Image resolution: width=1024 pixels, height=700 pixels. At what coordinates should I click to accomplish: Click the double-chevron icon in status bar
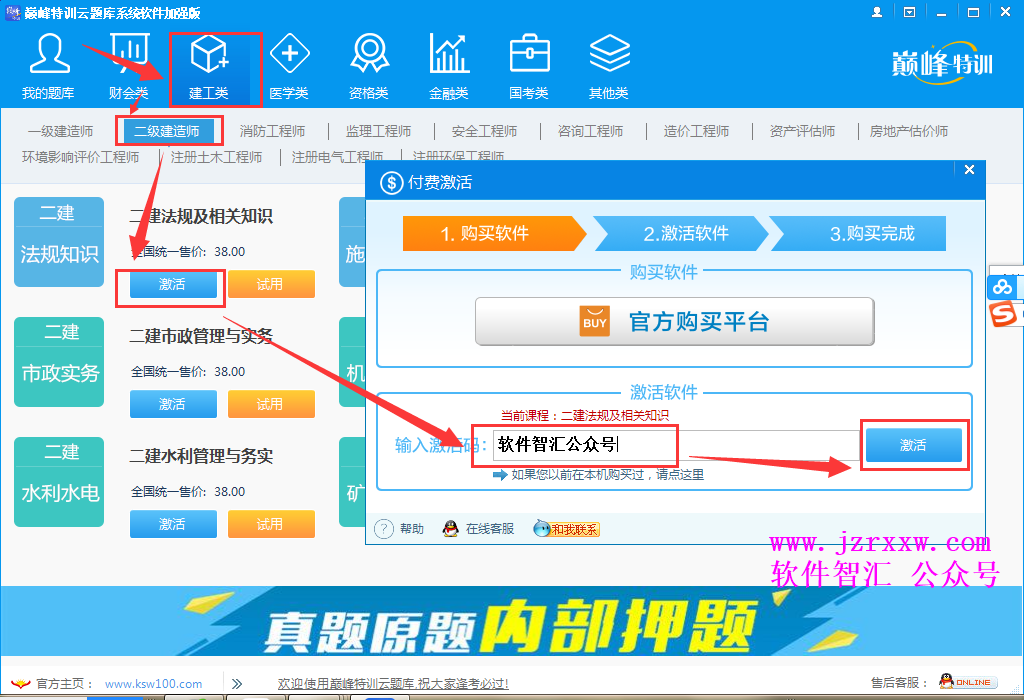coord(236,684)
